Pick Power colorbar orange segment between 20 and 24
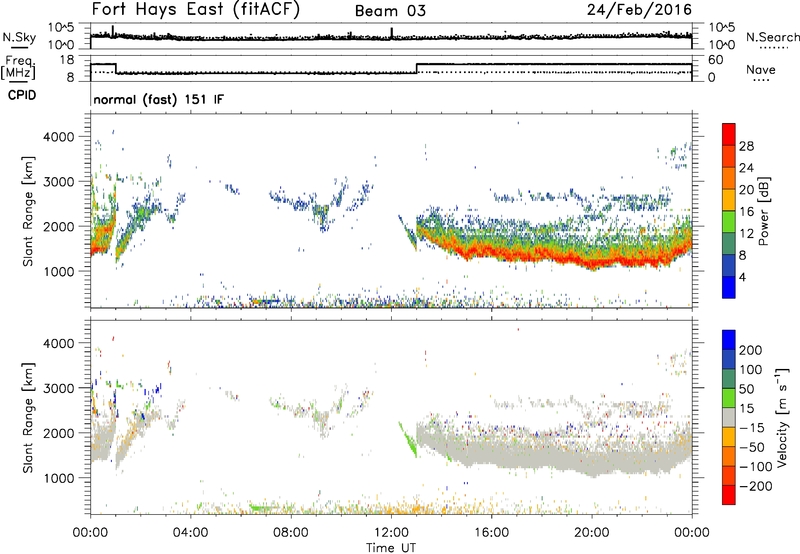 729,178
